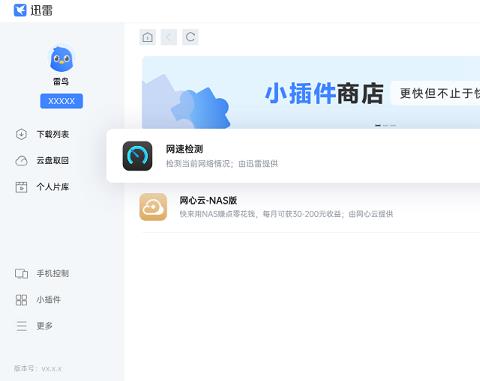Click the 云盘取回 cloud icon

point(21,161)
